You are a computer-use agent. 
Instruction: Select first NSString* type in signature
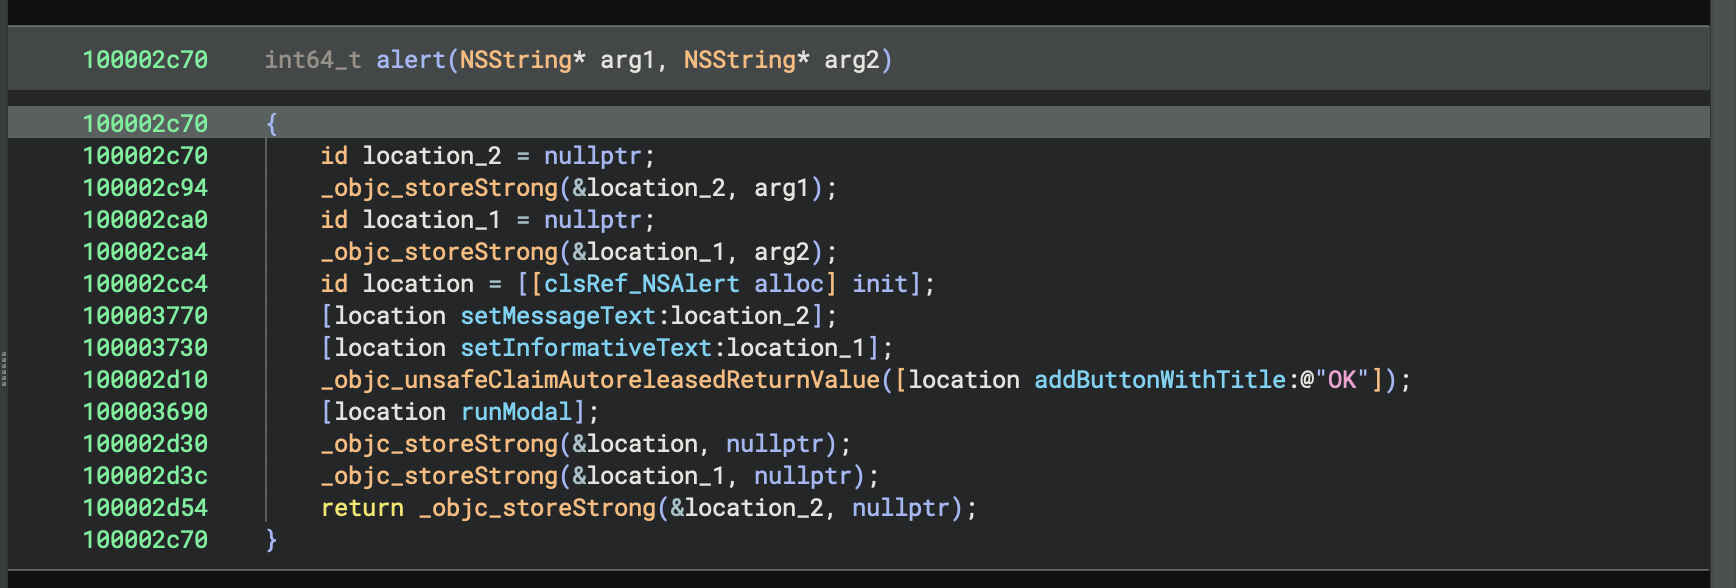[522, 60]
